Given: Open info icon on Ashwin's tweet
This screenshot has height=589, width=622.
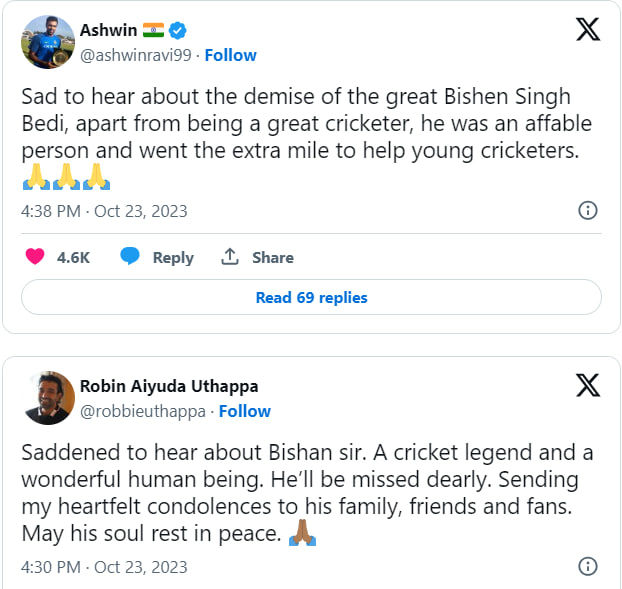Looking at the screenshot, I should [x=588, y=211].
